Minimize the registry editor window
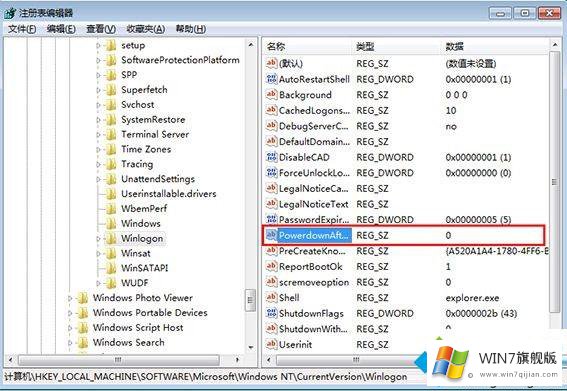Screen dimensions: 567x391 click(x=500, y=13)
